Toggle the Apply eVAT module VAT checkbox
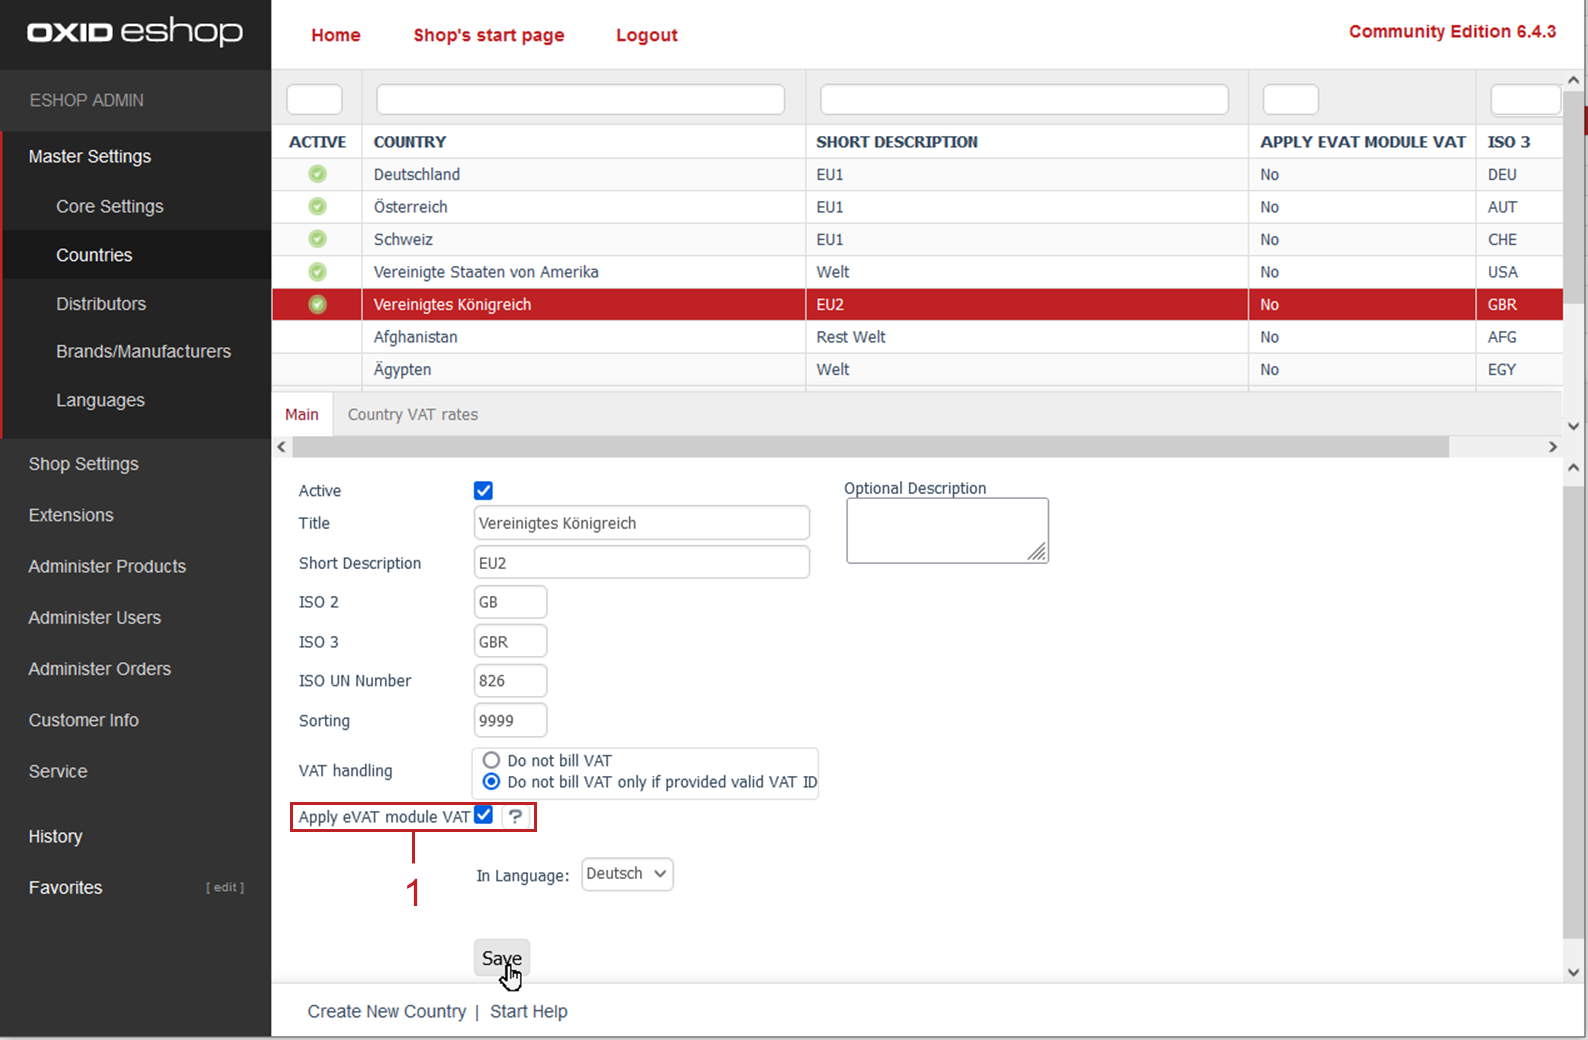Viewport: 1588px width, 1040px height. tap(484, 815)
